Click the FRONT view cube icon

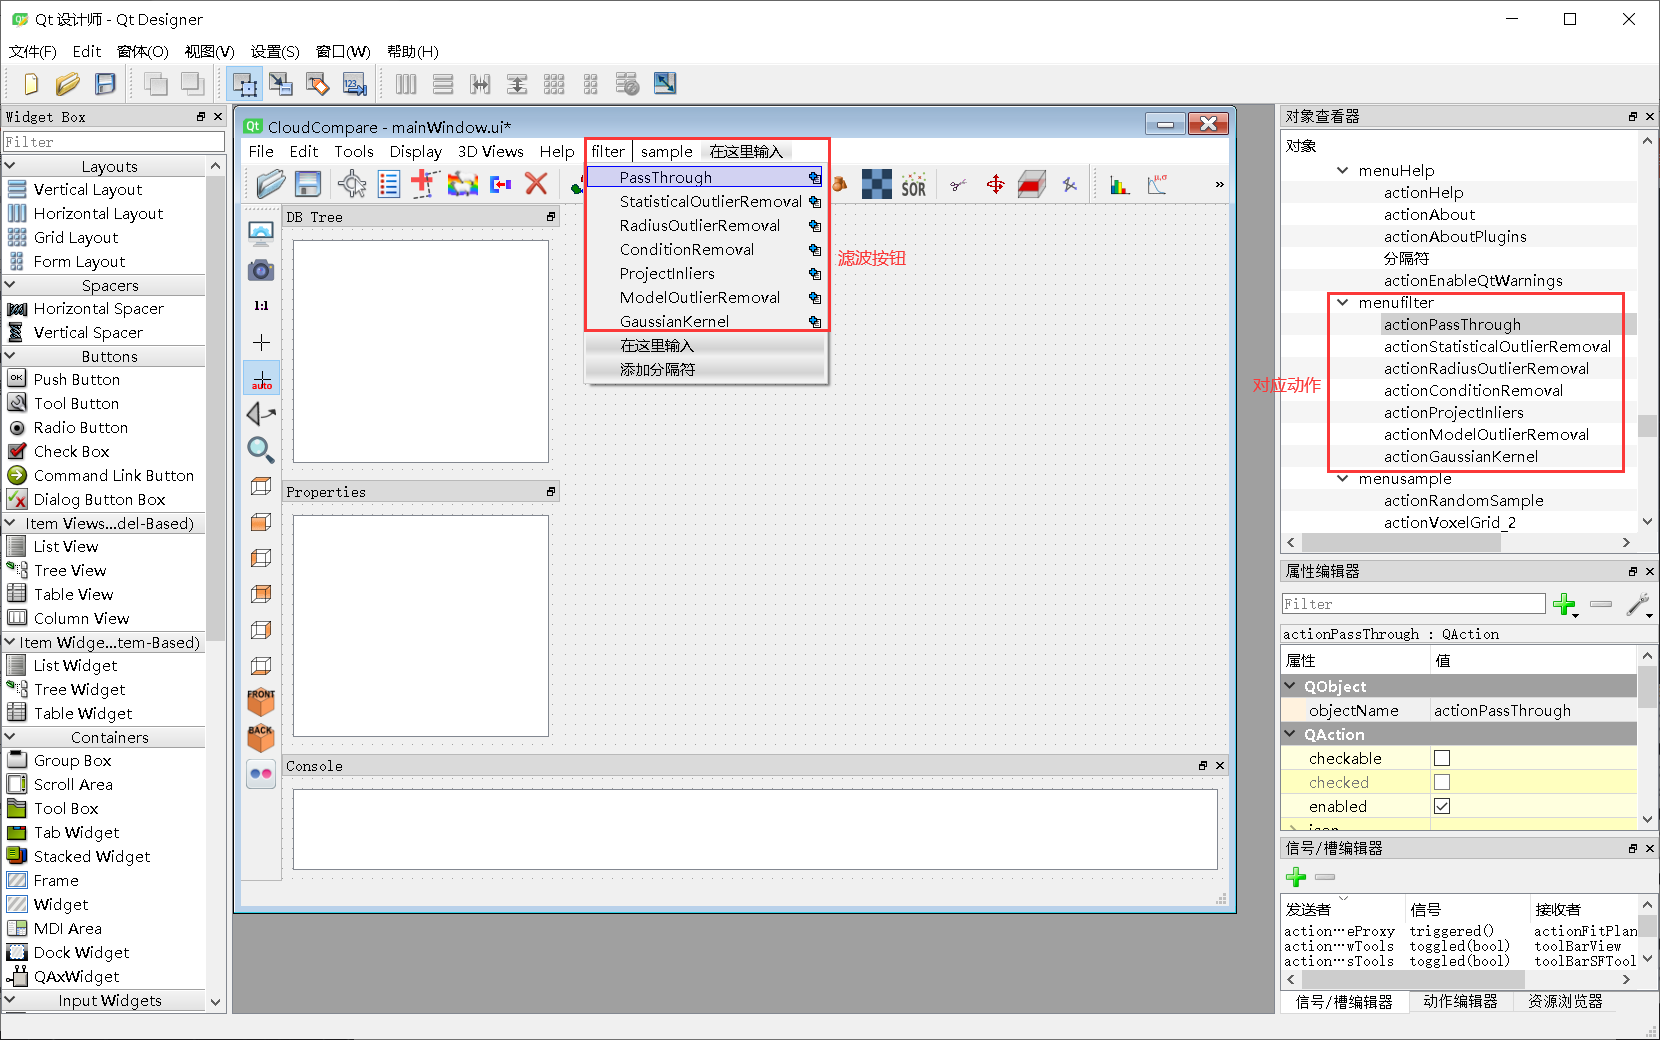pos(261,701)
